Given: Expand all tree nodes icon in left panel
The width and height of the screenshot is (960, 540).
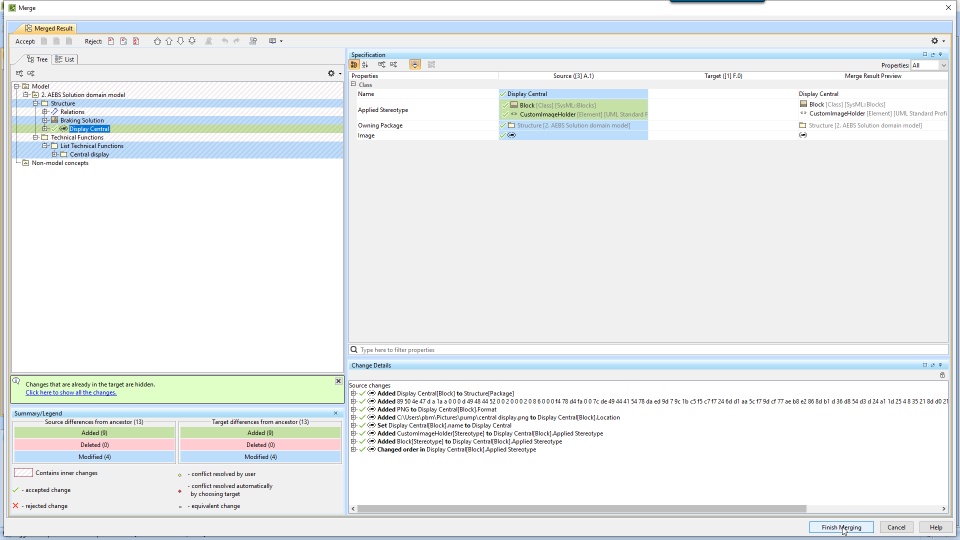Looking at the screenshot, I should point(20,73).
